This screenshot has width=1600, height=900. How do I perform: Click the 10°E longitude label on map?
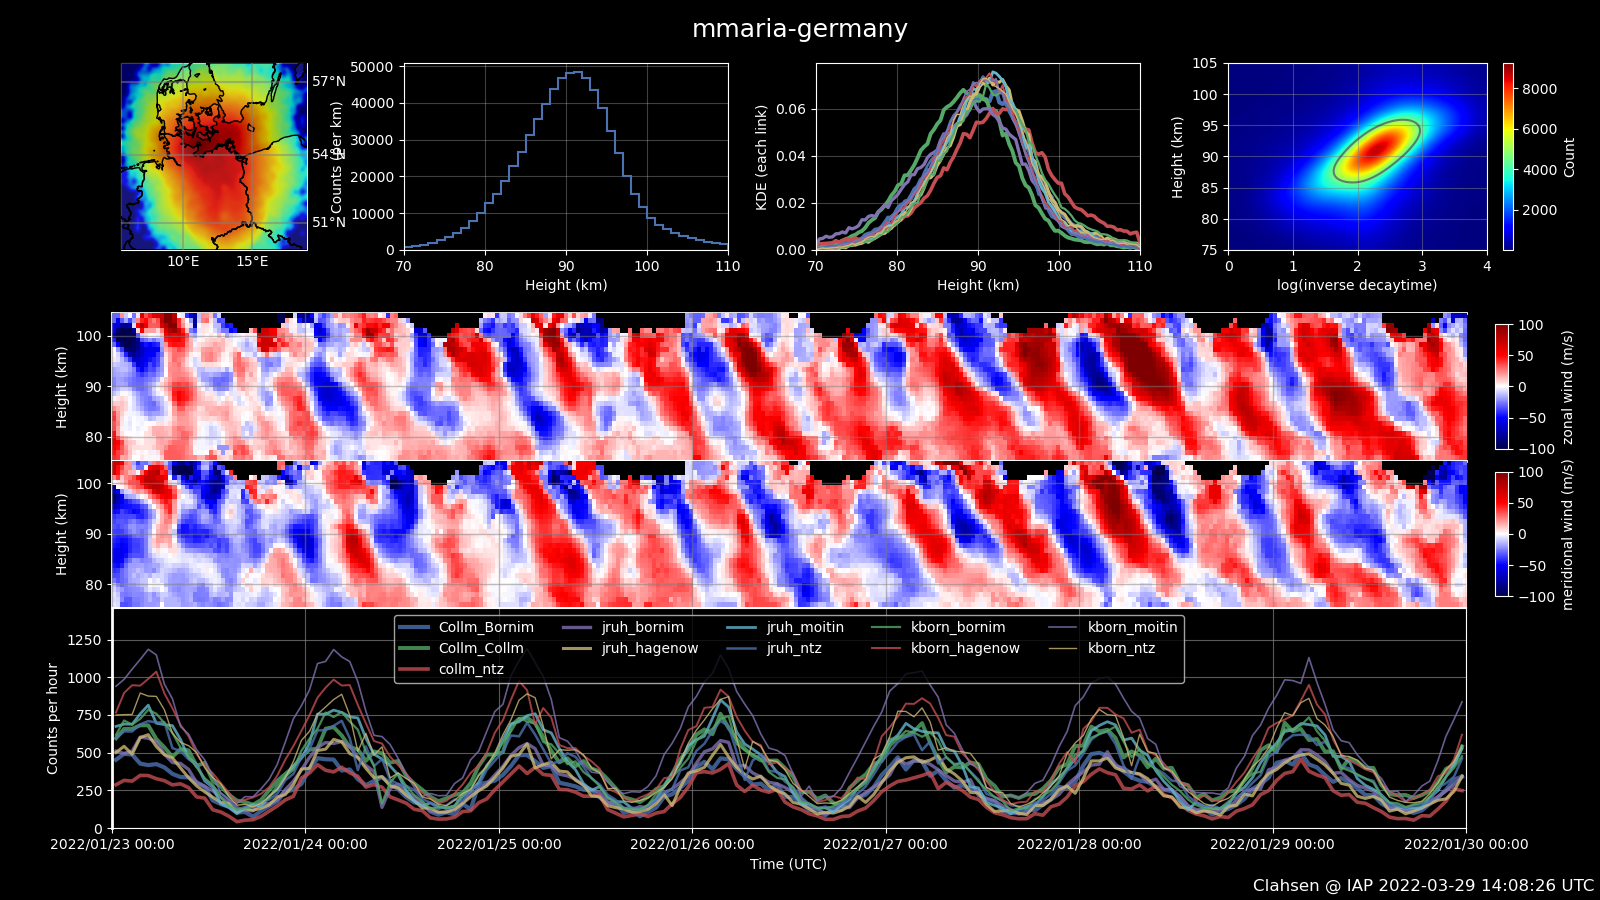pyautogui.click(x=183, y=262)
